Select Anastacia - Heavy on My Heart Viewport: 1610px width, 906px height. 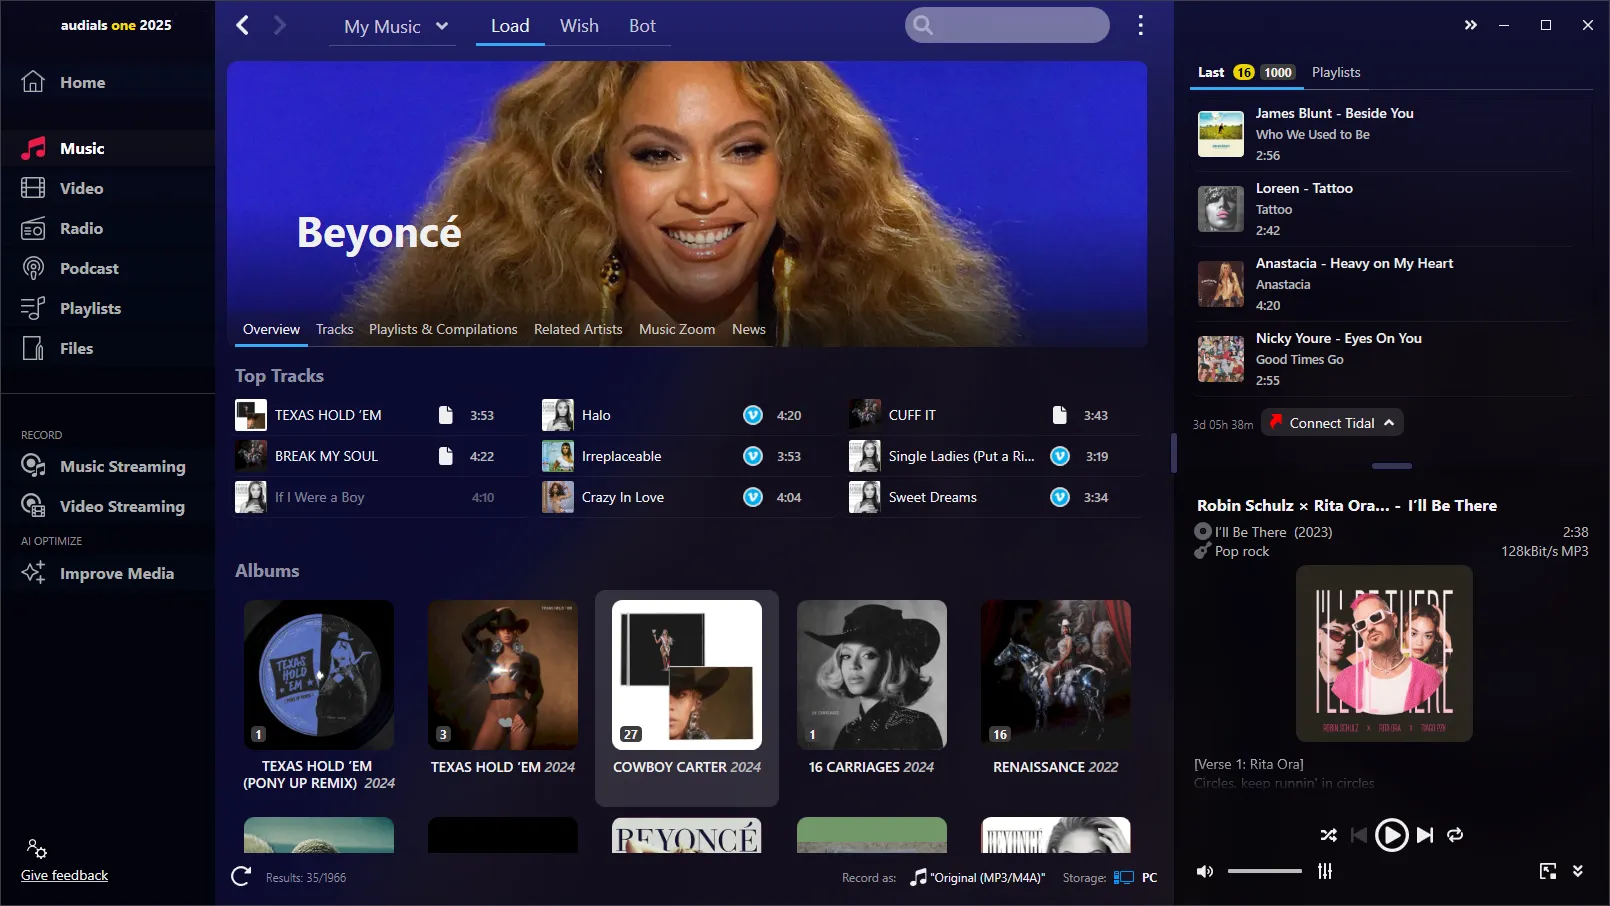(1383, 284)
